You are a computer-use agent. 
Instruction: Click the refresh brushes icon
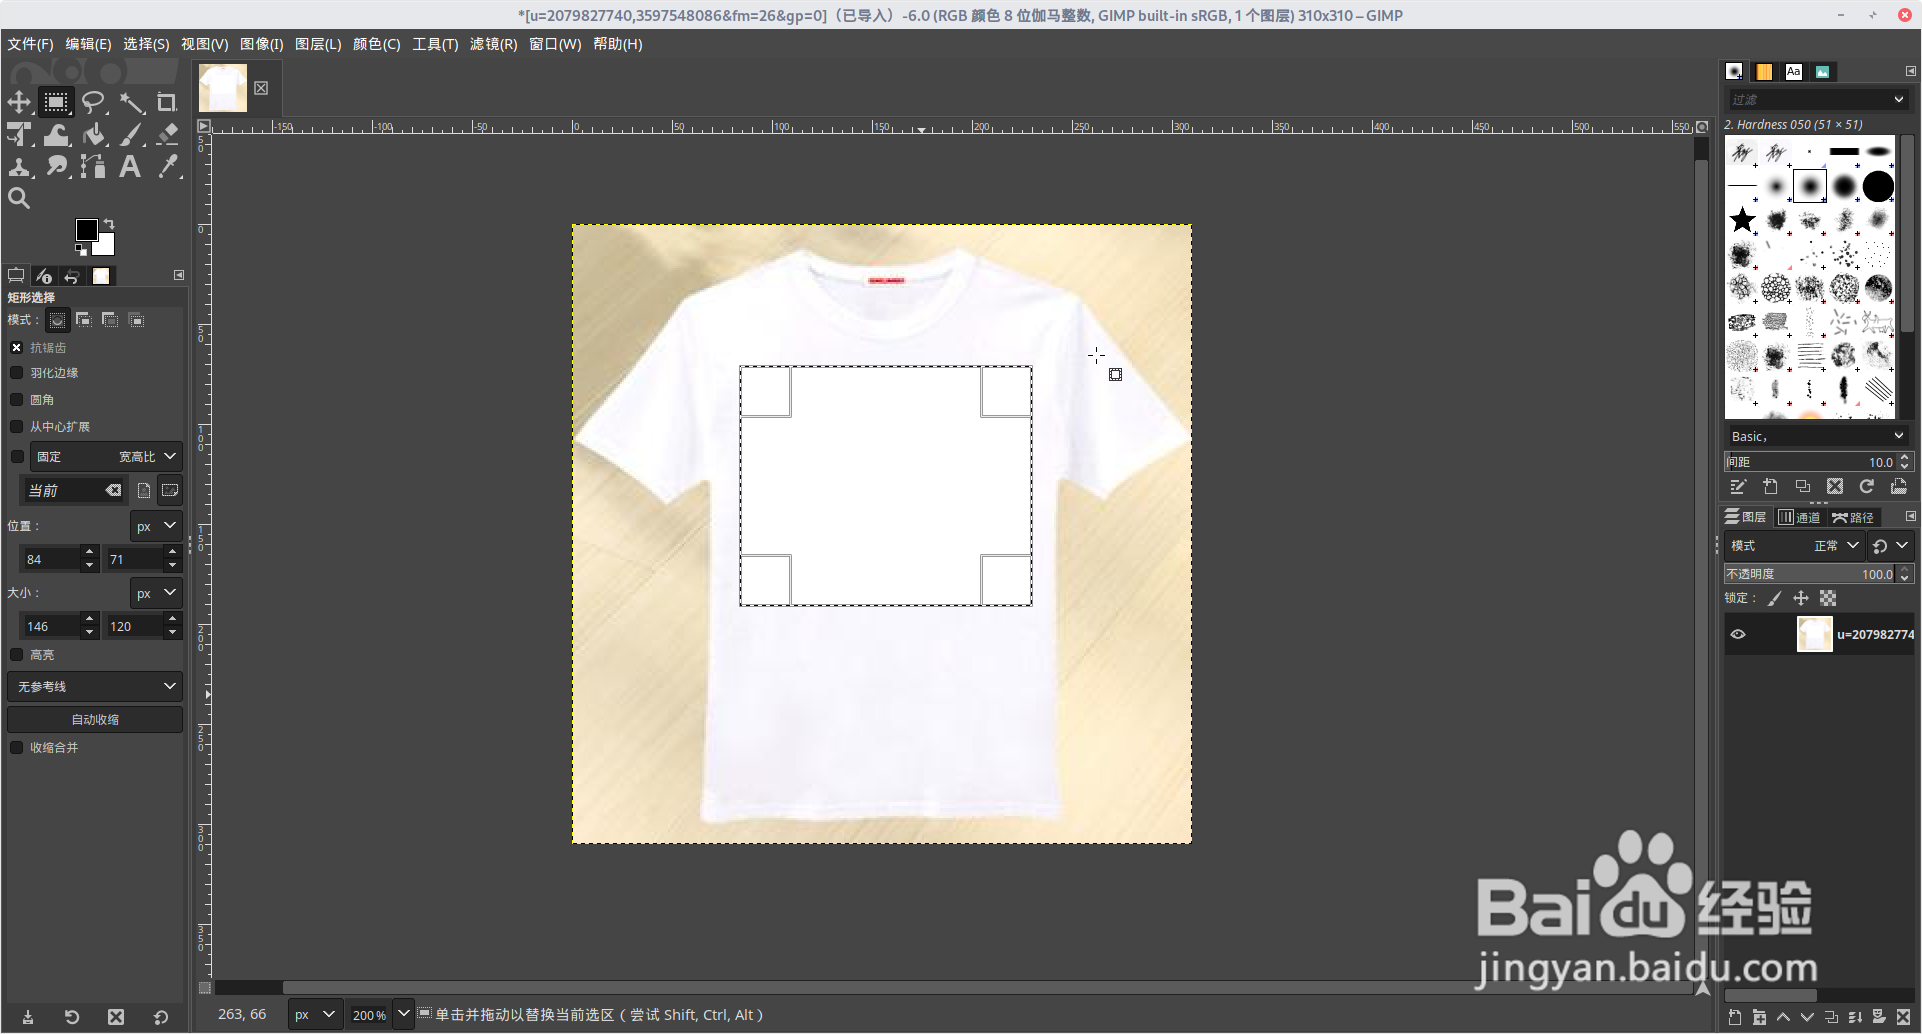1867,486
